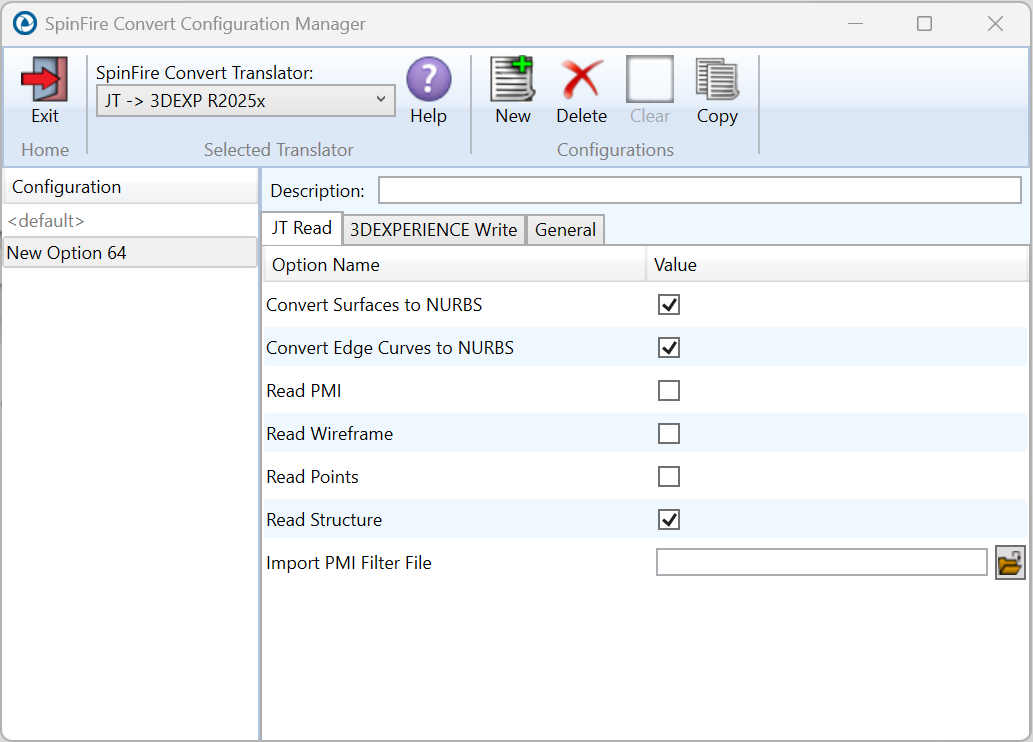Close the Configuration Manager window
This screenshot has width=1033, height=742.
[x=995, y=24]
